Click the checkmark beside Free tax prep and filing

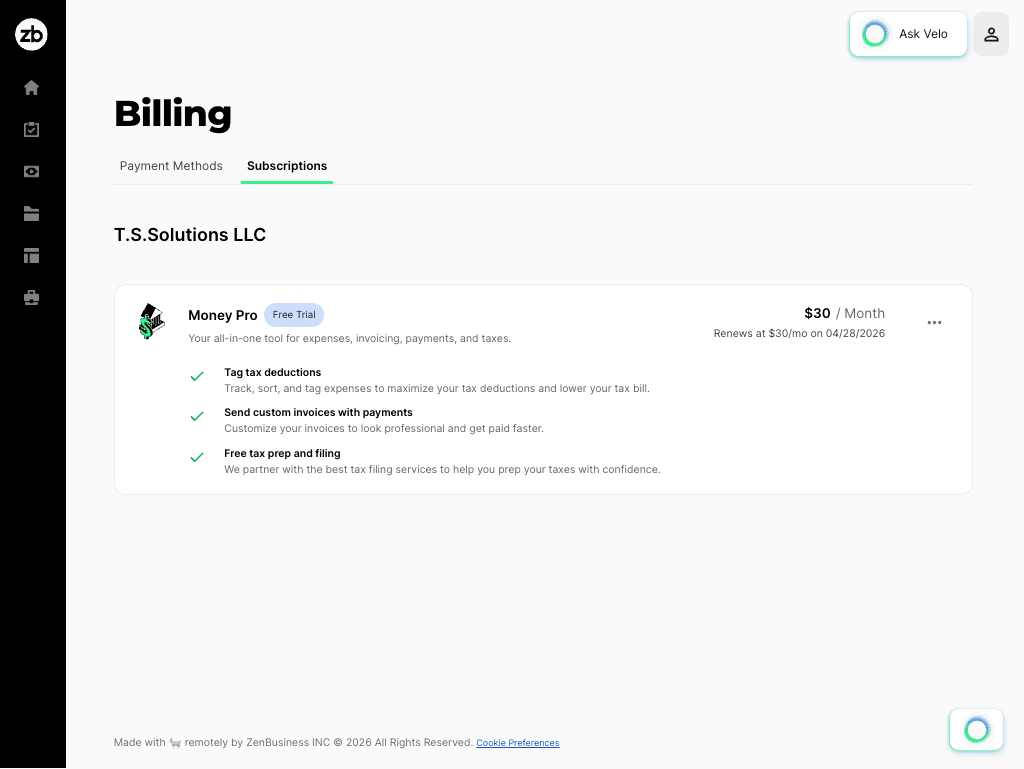[197, 457]
